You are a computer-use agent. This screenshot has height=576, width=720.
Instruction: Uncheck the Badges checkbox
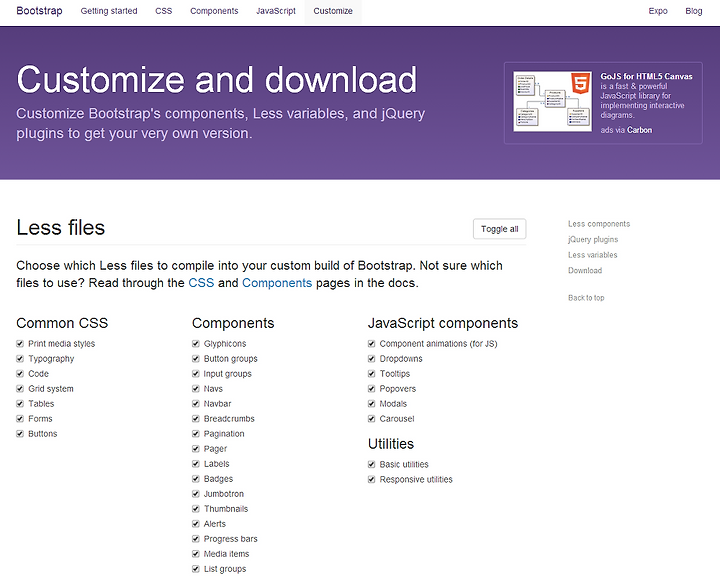[x=196, y=479]
